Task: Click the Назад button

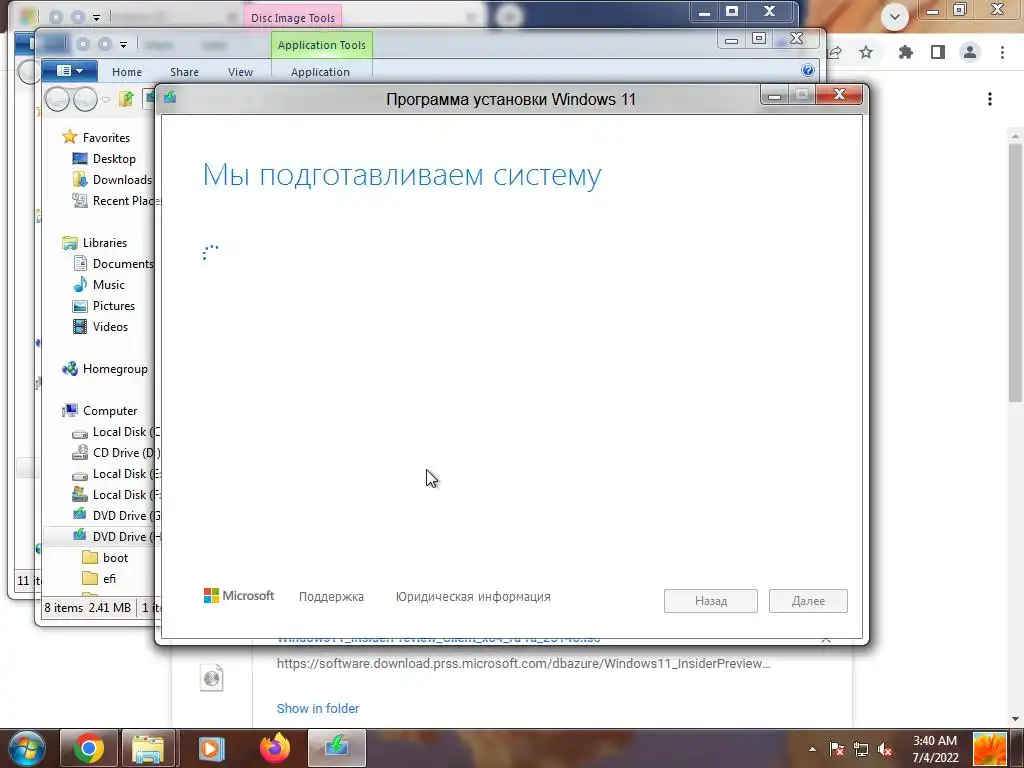Action: (x=711, y=601)
